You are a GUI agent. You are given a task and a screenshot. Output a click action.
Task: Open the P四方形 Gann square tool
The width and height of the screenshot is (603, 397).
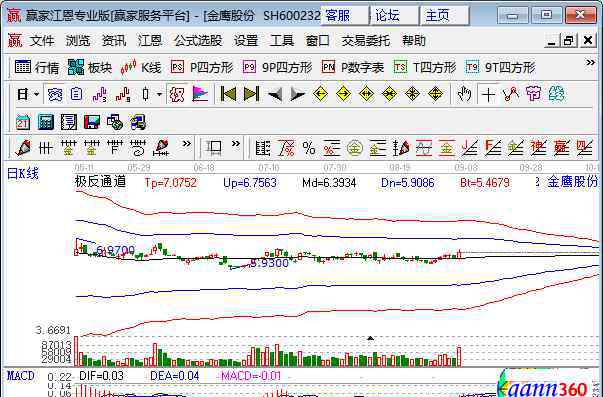[202, 68]
